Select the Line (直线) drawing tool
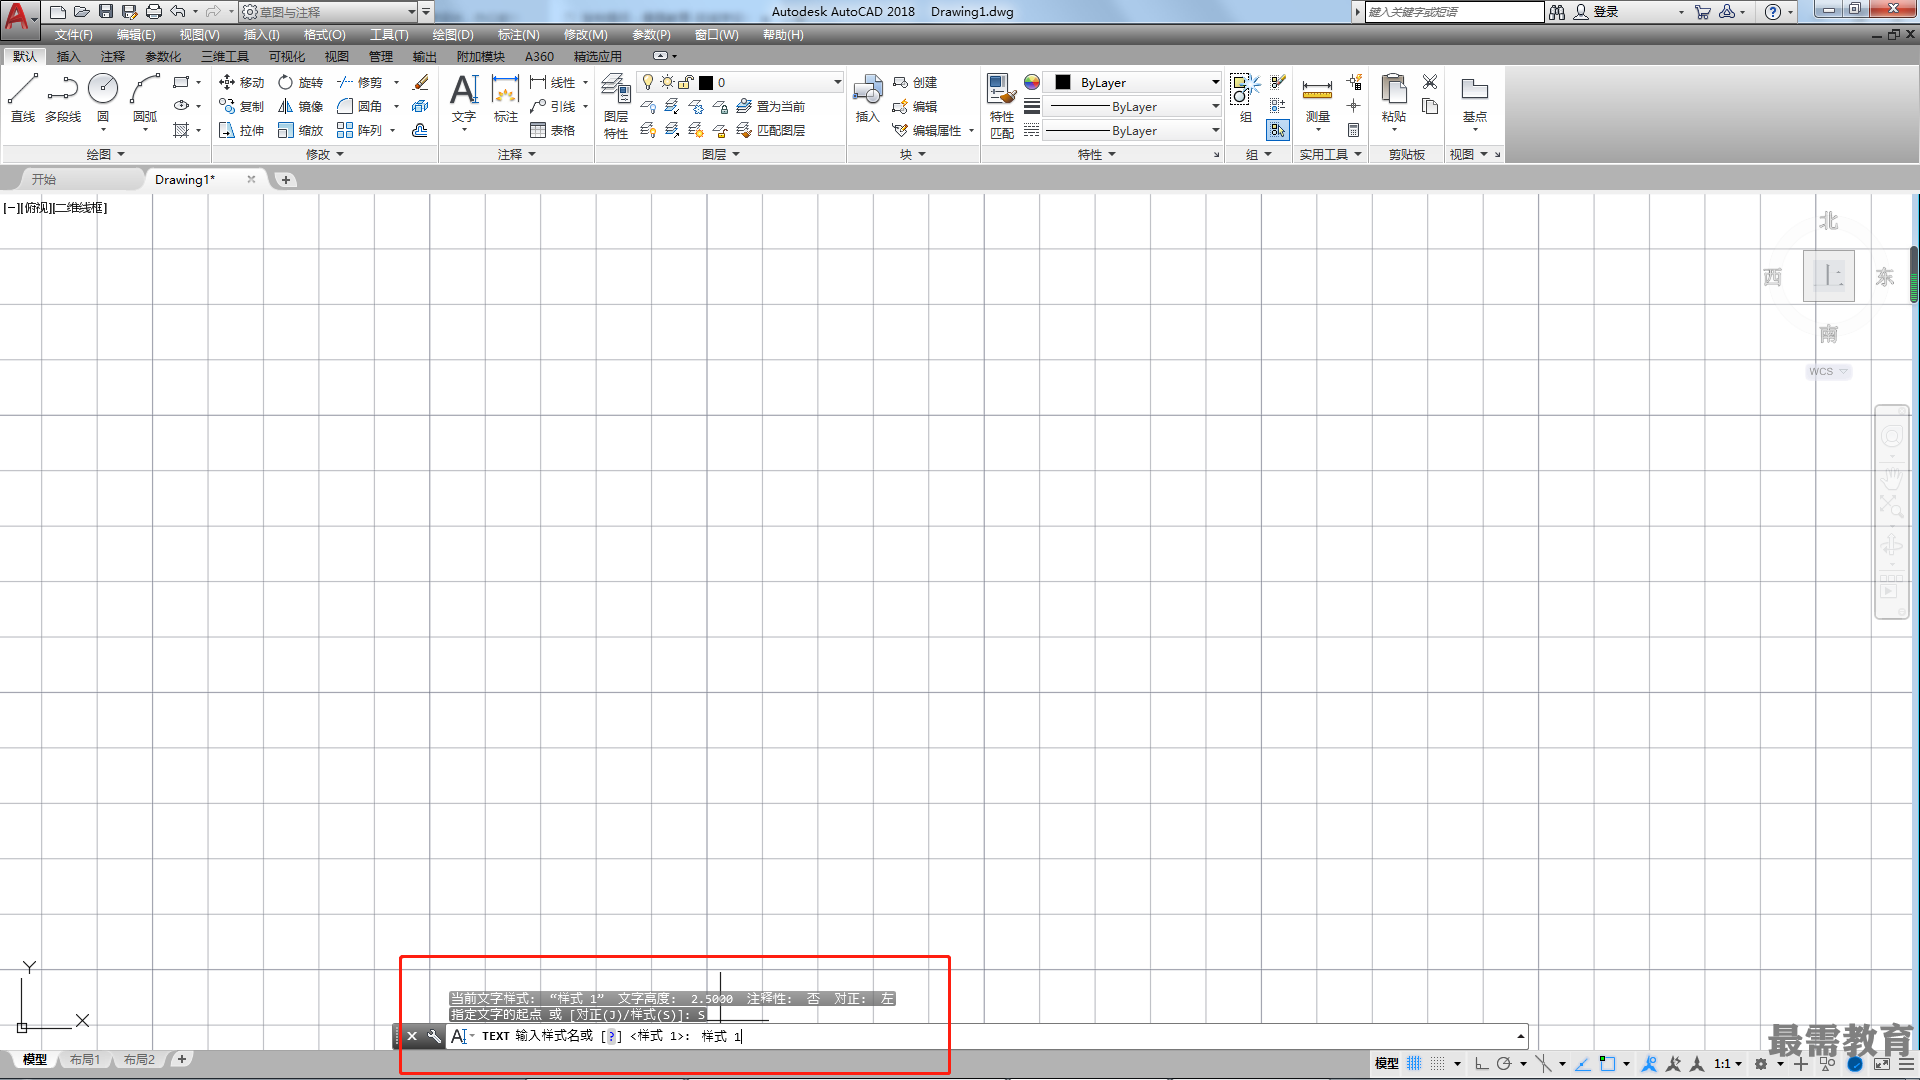The height and width of the screenshot is (1080, 1920). (22, 97)
